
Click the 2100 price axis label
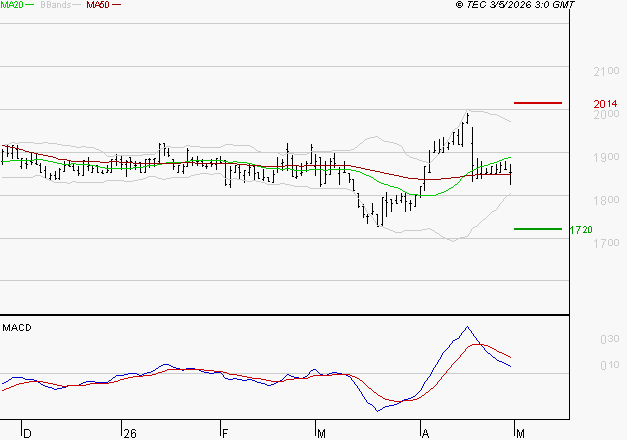click(606, 72)
